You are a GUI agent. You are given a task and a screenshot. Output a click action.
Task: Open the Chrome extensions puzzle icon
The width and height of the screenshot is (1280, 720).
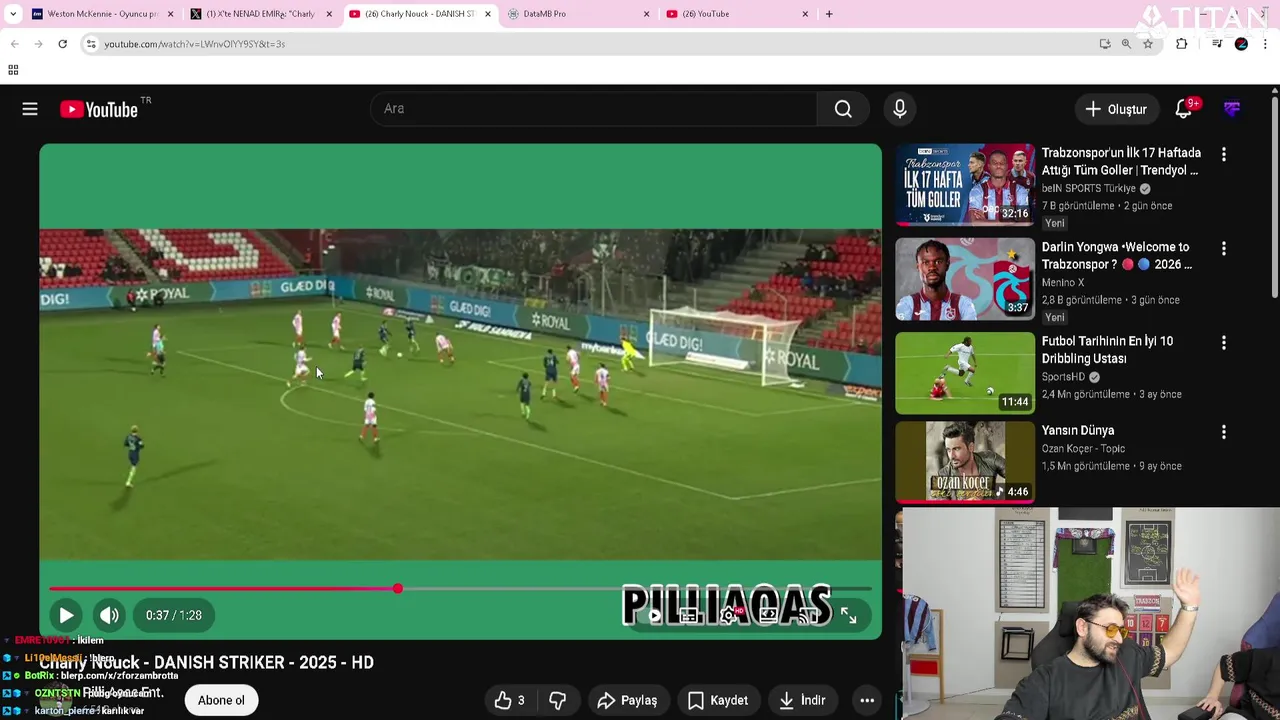tap(1182, 44)
